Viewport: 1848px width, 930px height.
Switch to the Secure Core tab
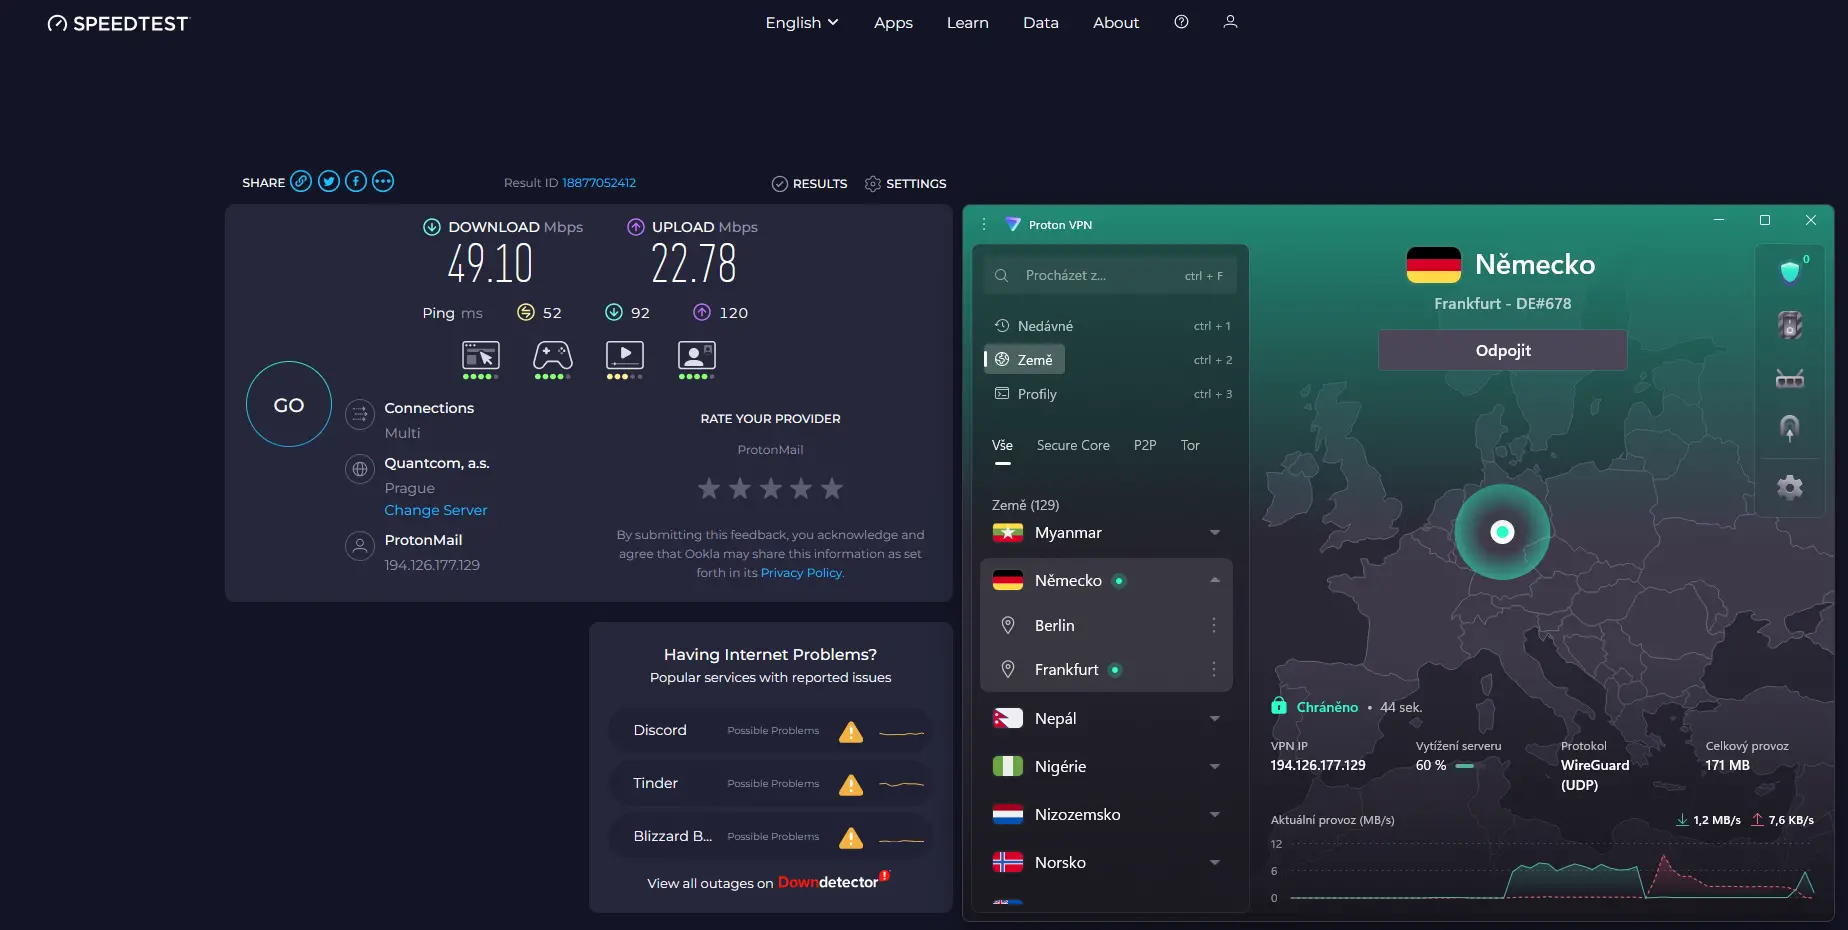pyautogui.click(x=1073, y=445)
